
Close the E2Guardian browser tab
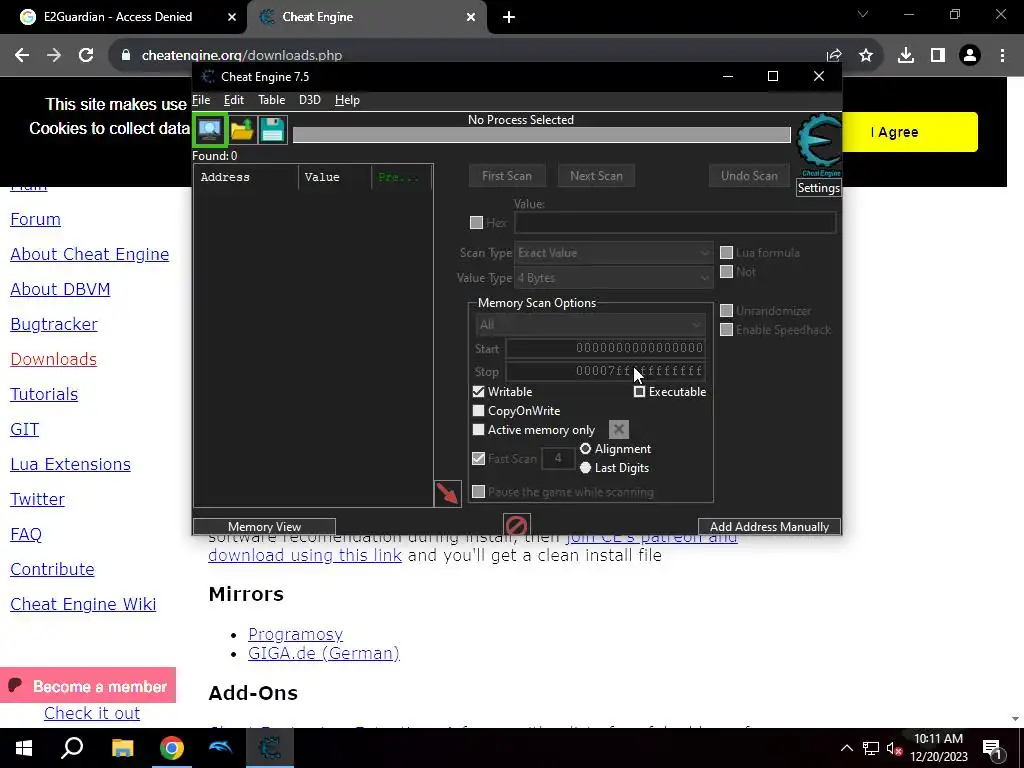(232, 17)
